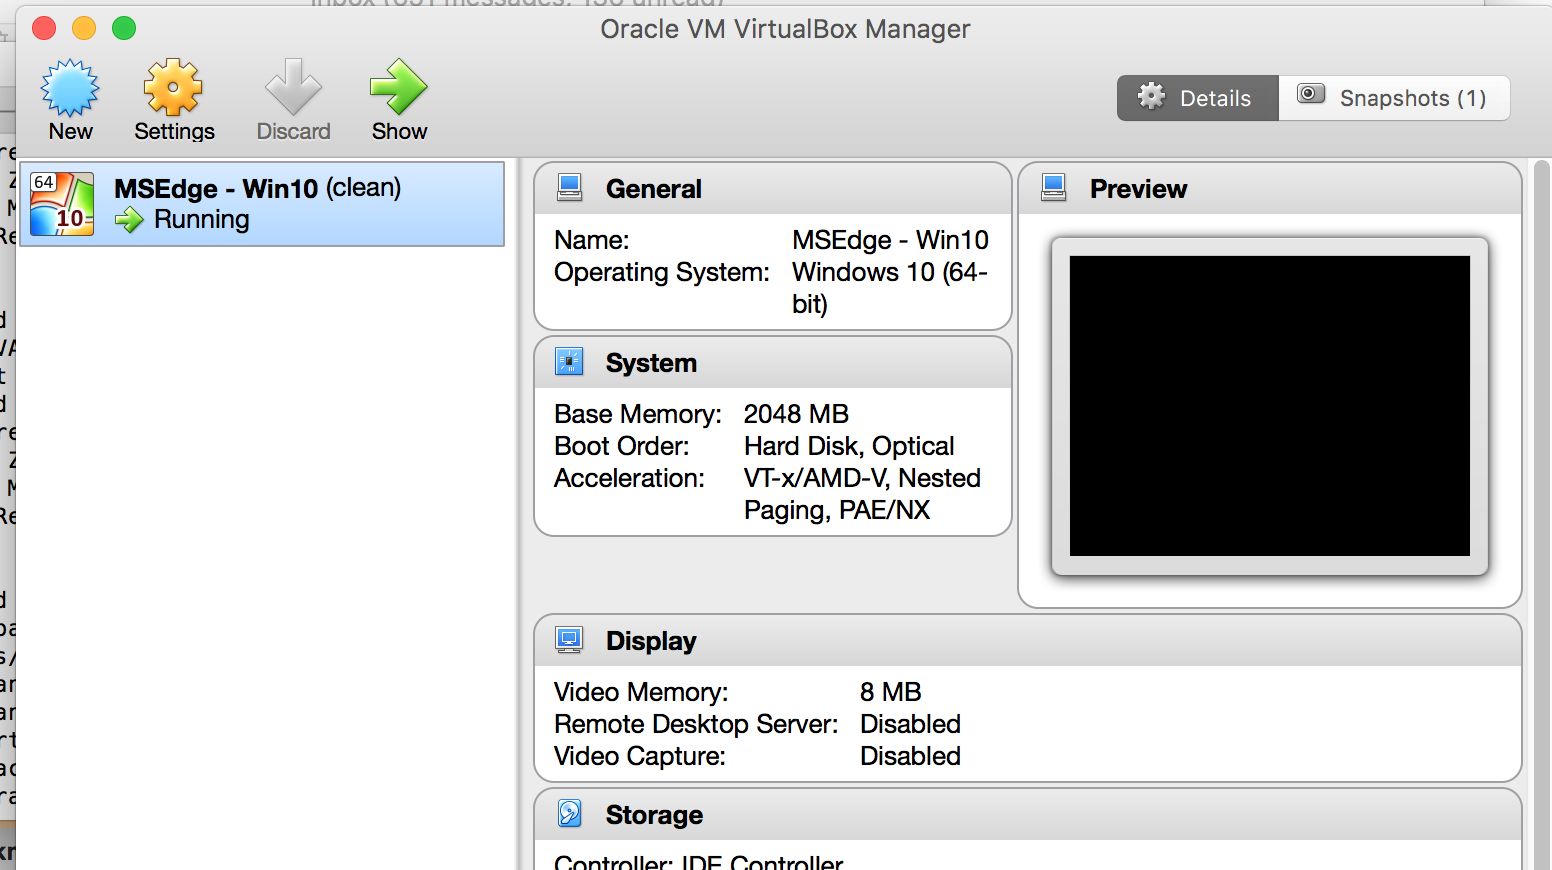Viewport: 1552px width, 870px height.
Task: Click the green zoom window button
Action: 124,28
